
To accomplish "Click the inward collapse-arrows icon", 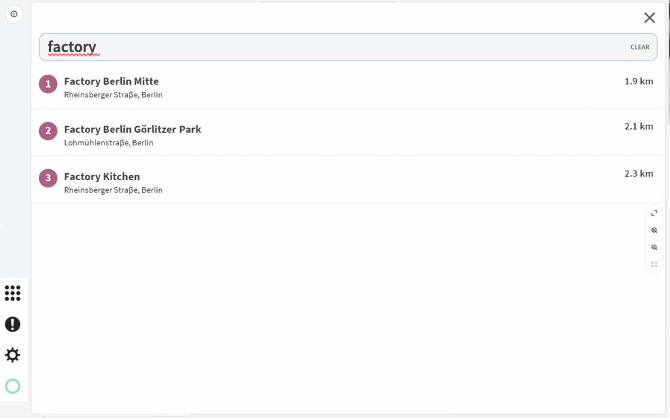I will (654, 264).
